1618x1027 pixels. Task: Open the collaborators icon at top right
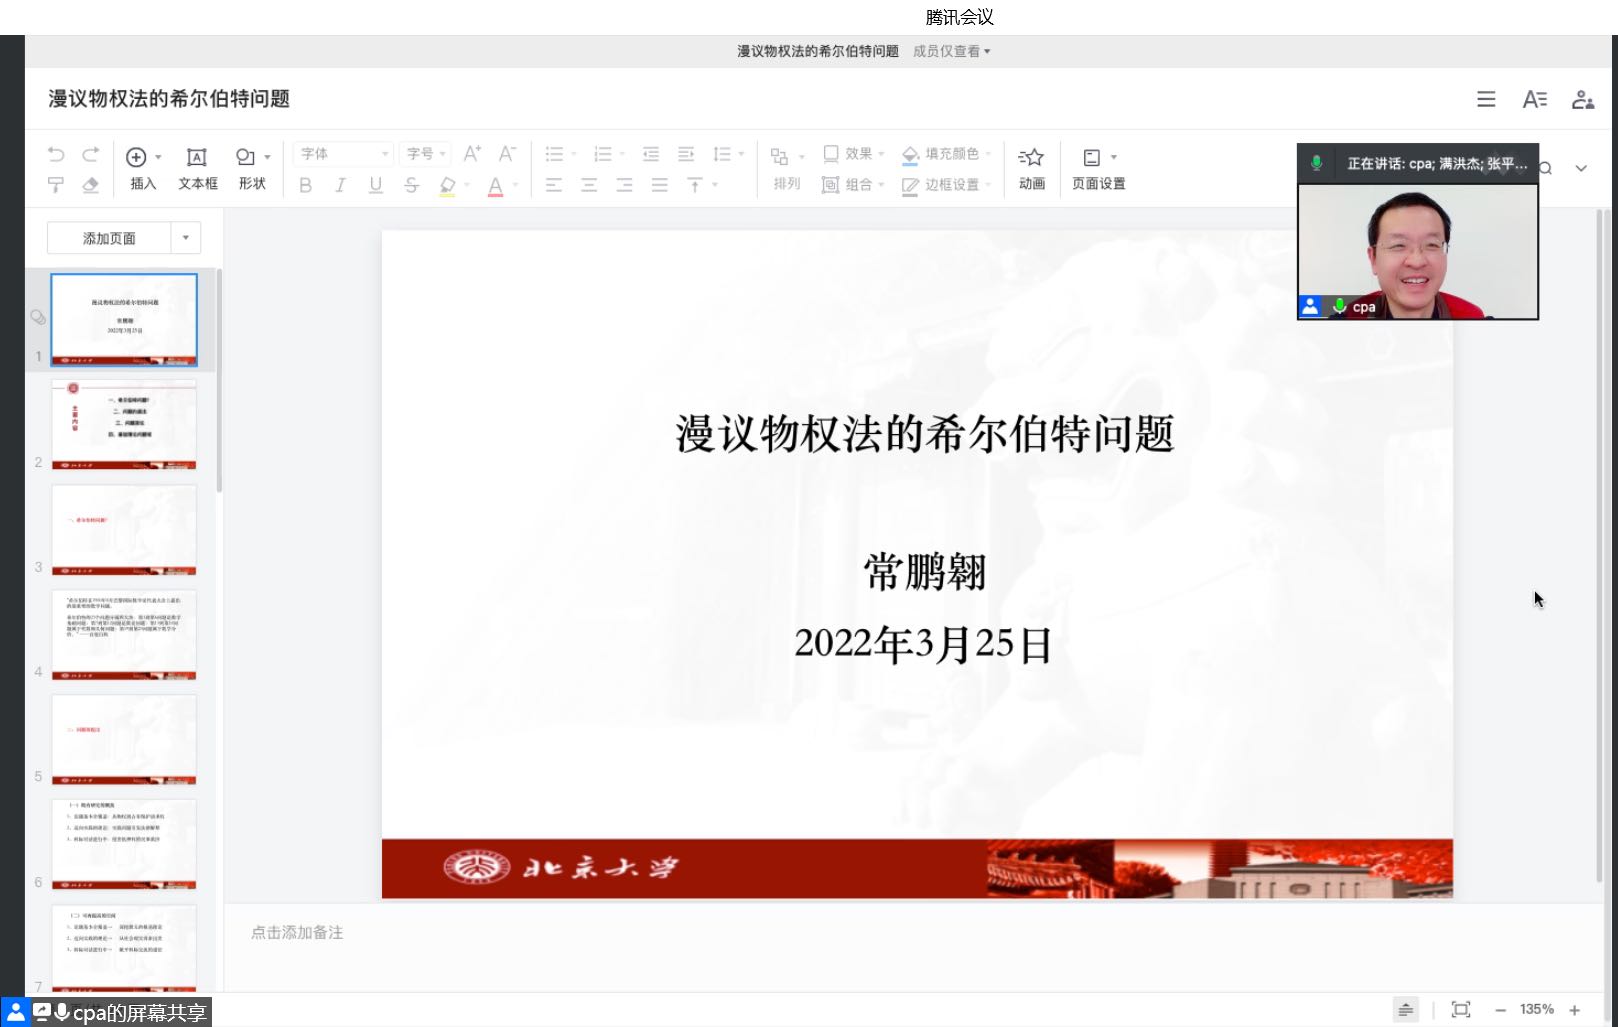click(x=1582, y=99)
